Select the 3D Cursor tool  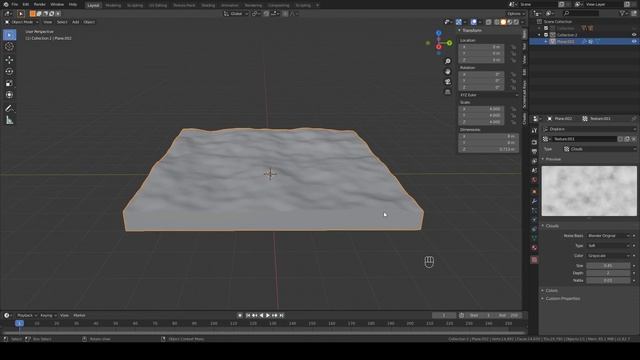point(9,47)
